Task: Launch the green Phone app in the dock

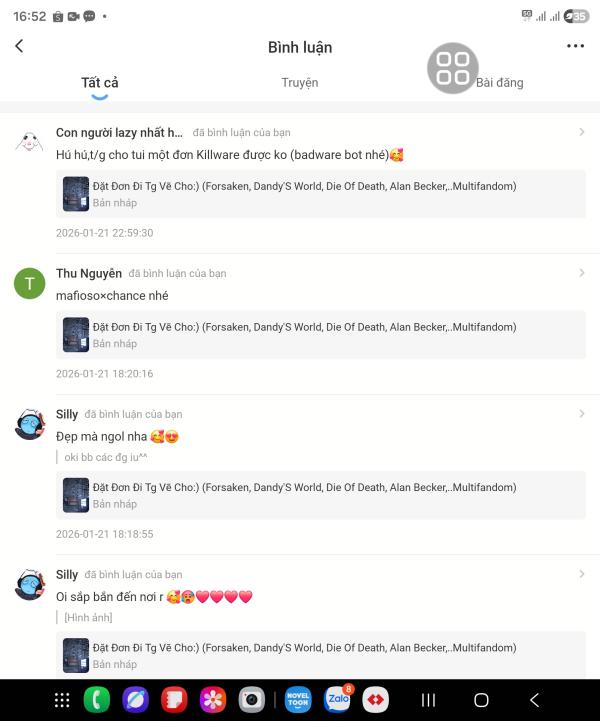Action: (x=97, y=700)
